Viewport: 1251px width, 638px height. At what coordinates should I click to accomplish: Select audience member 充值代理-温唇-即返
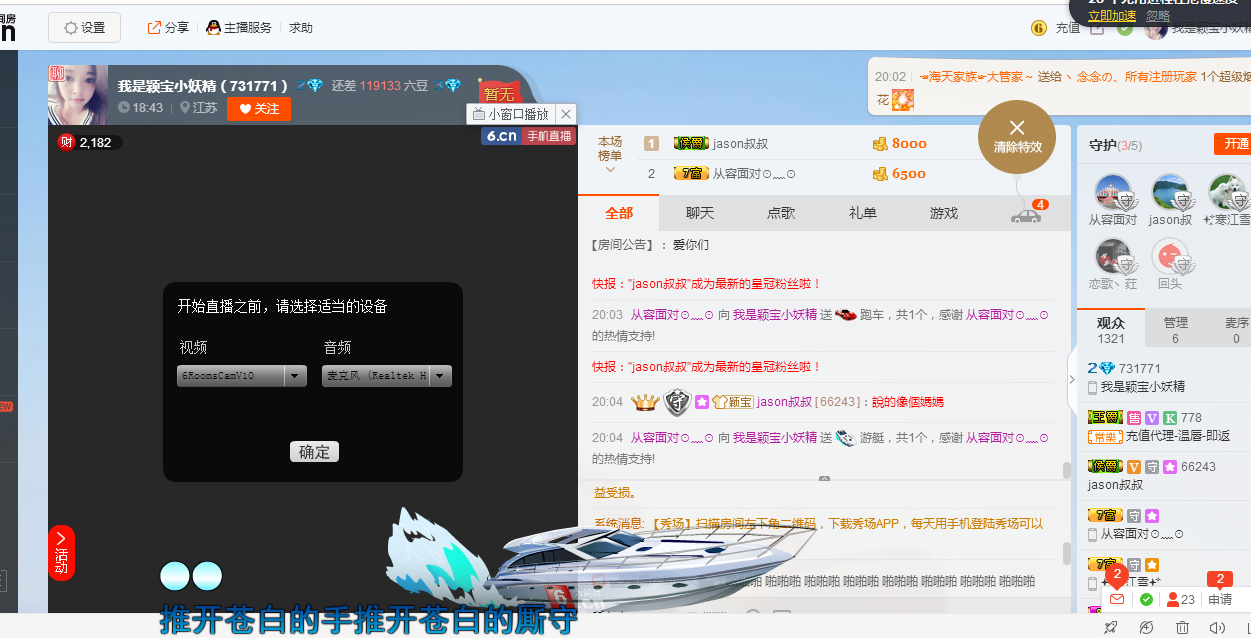tap(1165, 427)
